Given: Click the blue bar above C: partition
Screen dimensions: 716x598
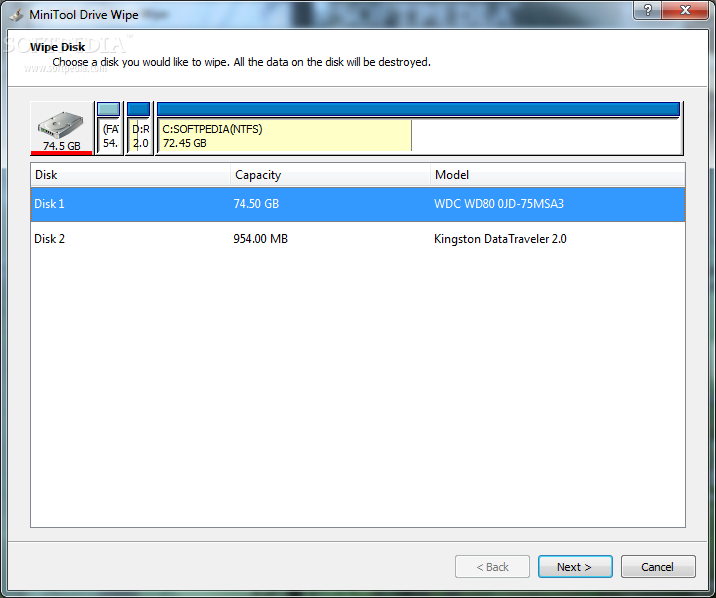Looking at the screenshot, I should [x=418, y=110].
